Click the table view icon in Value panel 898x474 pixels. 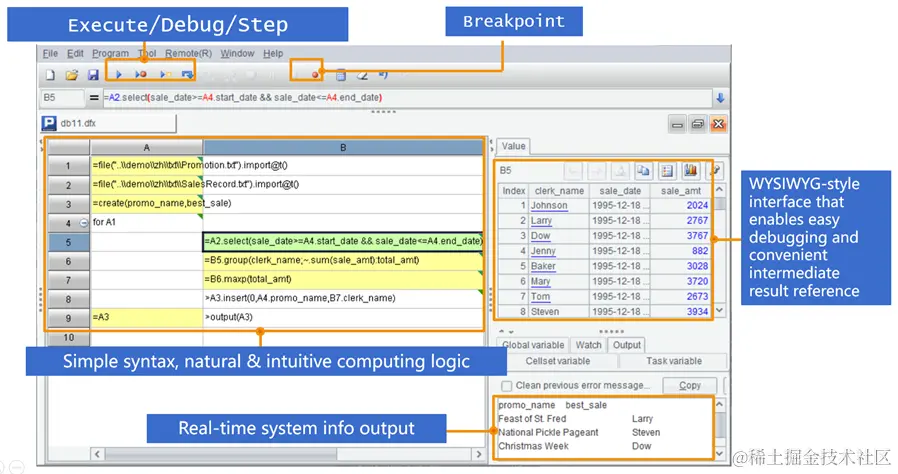click(667, 170)
